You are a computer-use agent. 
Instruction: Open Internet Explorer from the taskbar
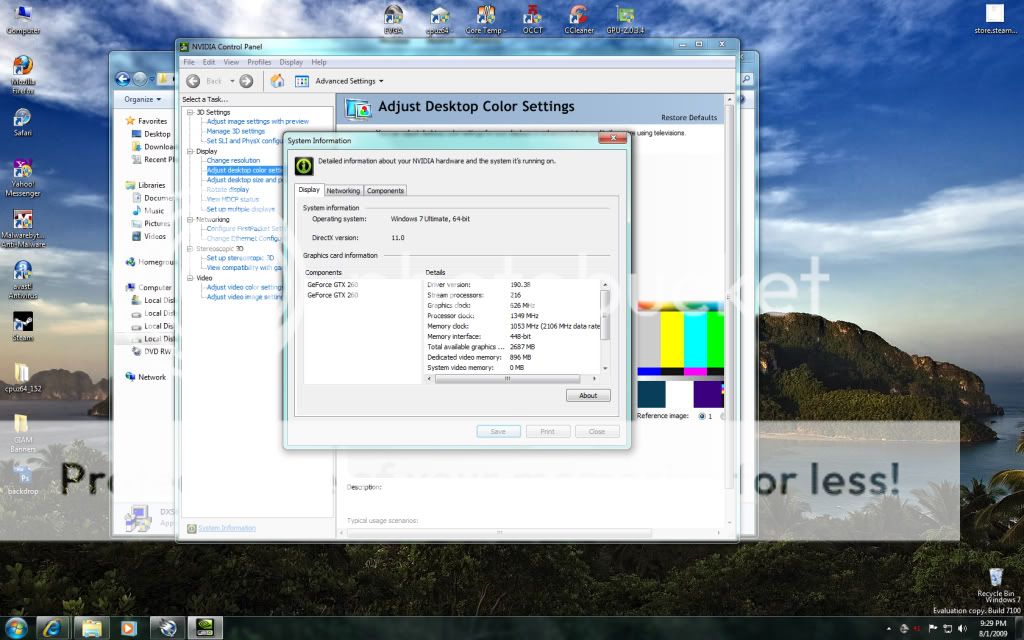(52, 628)
